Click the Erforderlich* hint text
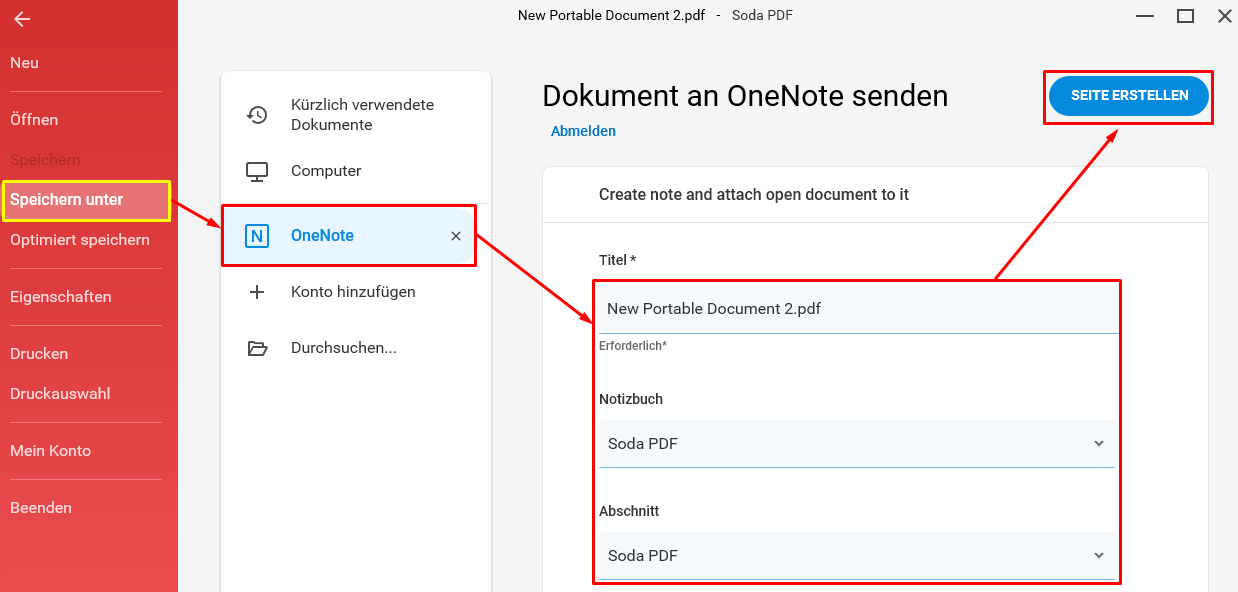1238x592 pixels. [x=633, y=346]
